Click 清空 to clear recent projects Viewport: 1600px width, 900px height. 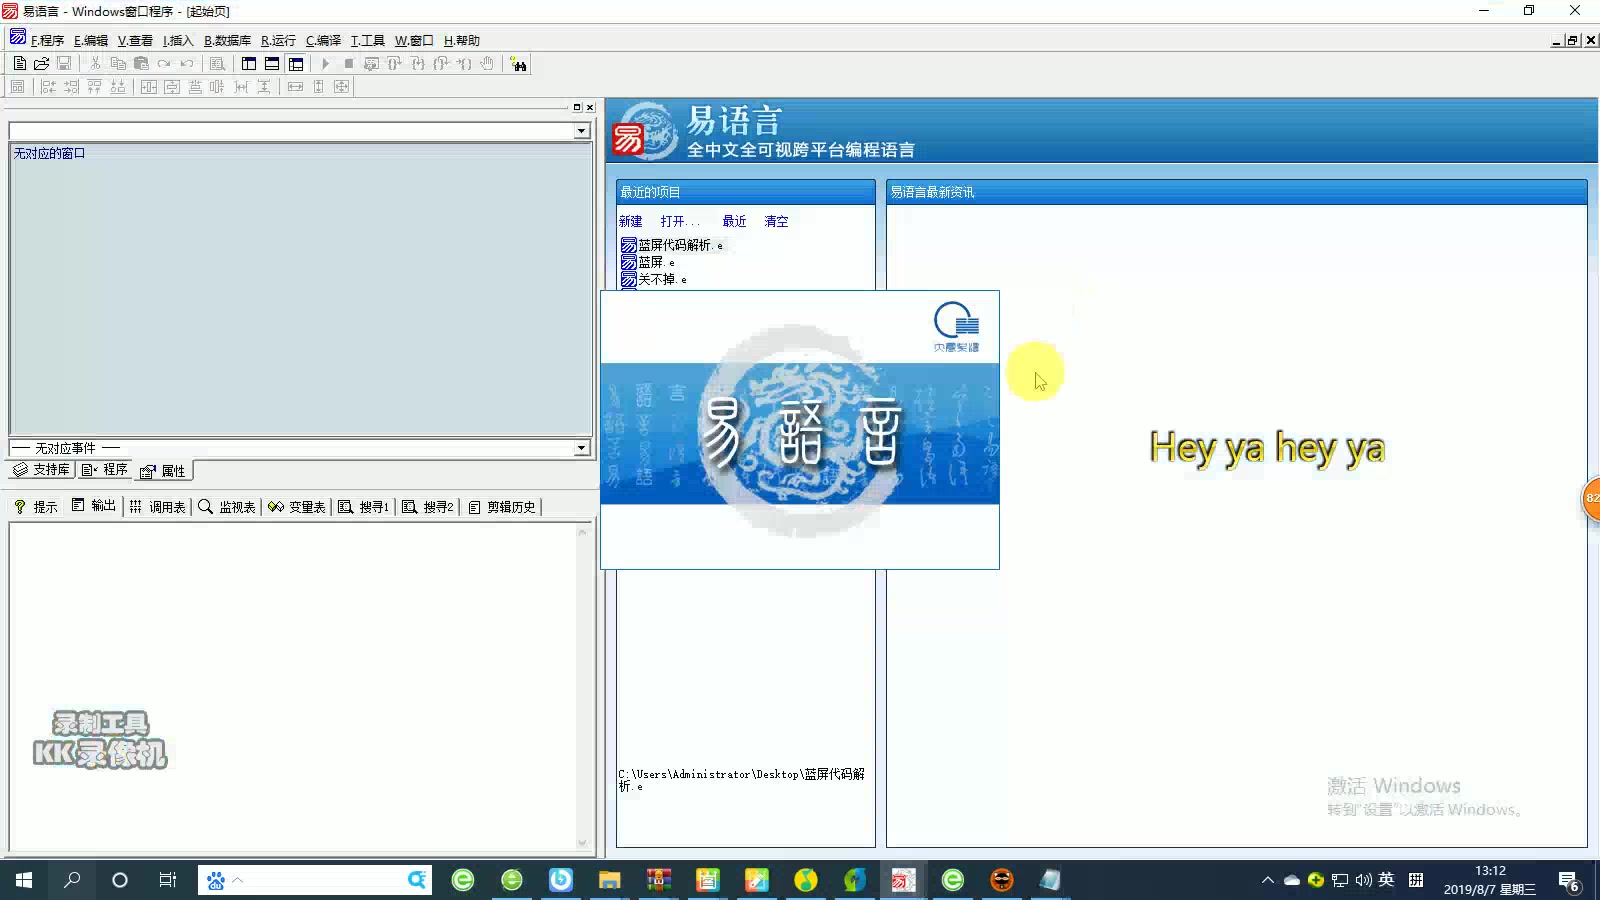[775, 221]
